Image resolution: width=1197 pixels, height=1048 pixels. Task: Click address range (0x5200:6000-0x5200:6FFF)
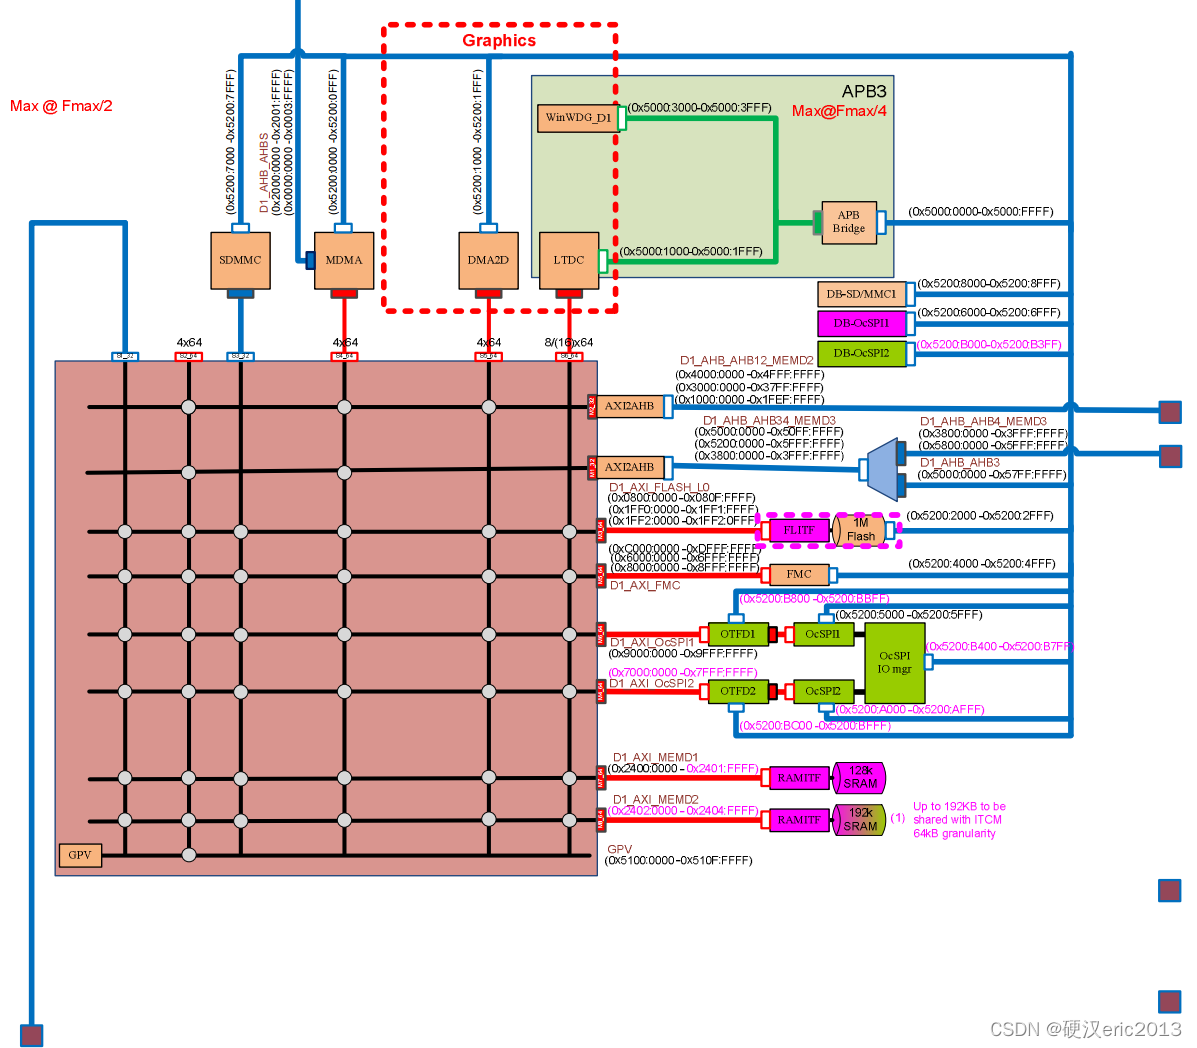989,312
